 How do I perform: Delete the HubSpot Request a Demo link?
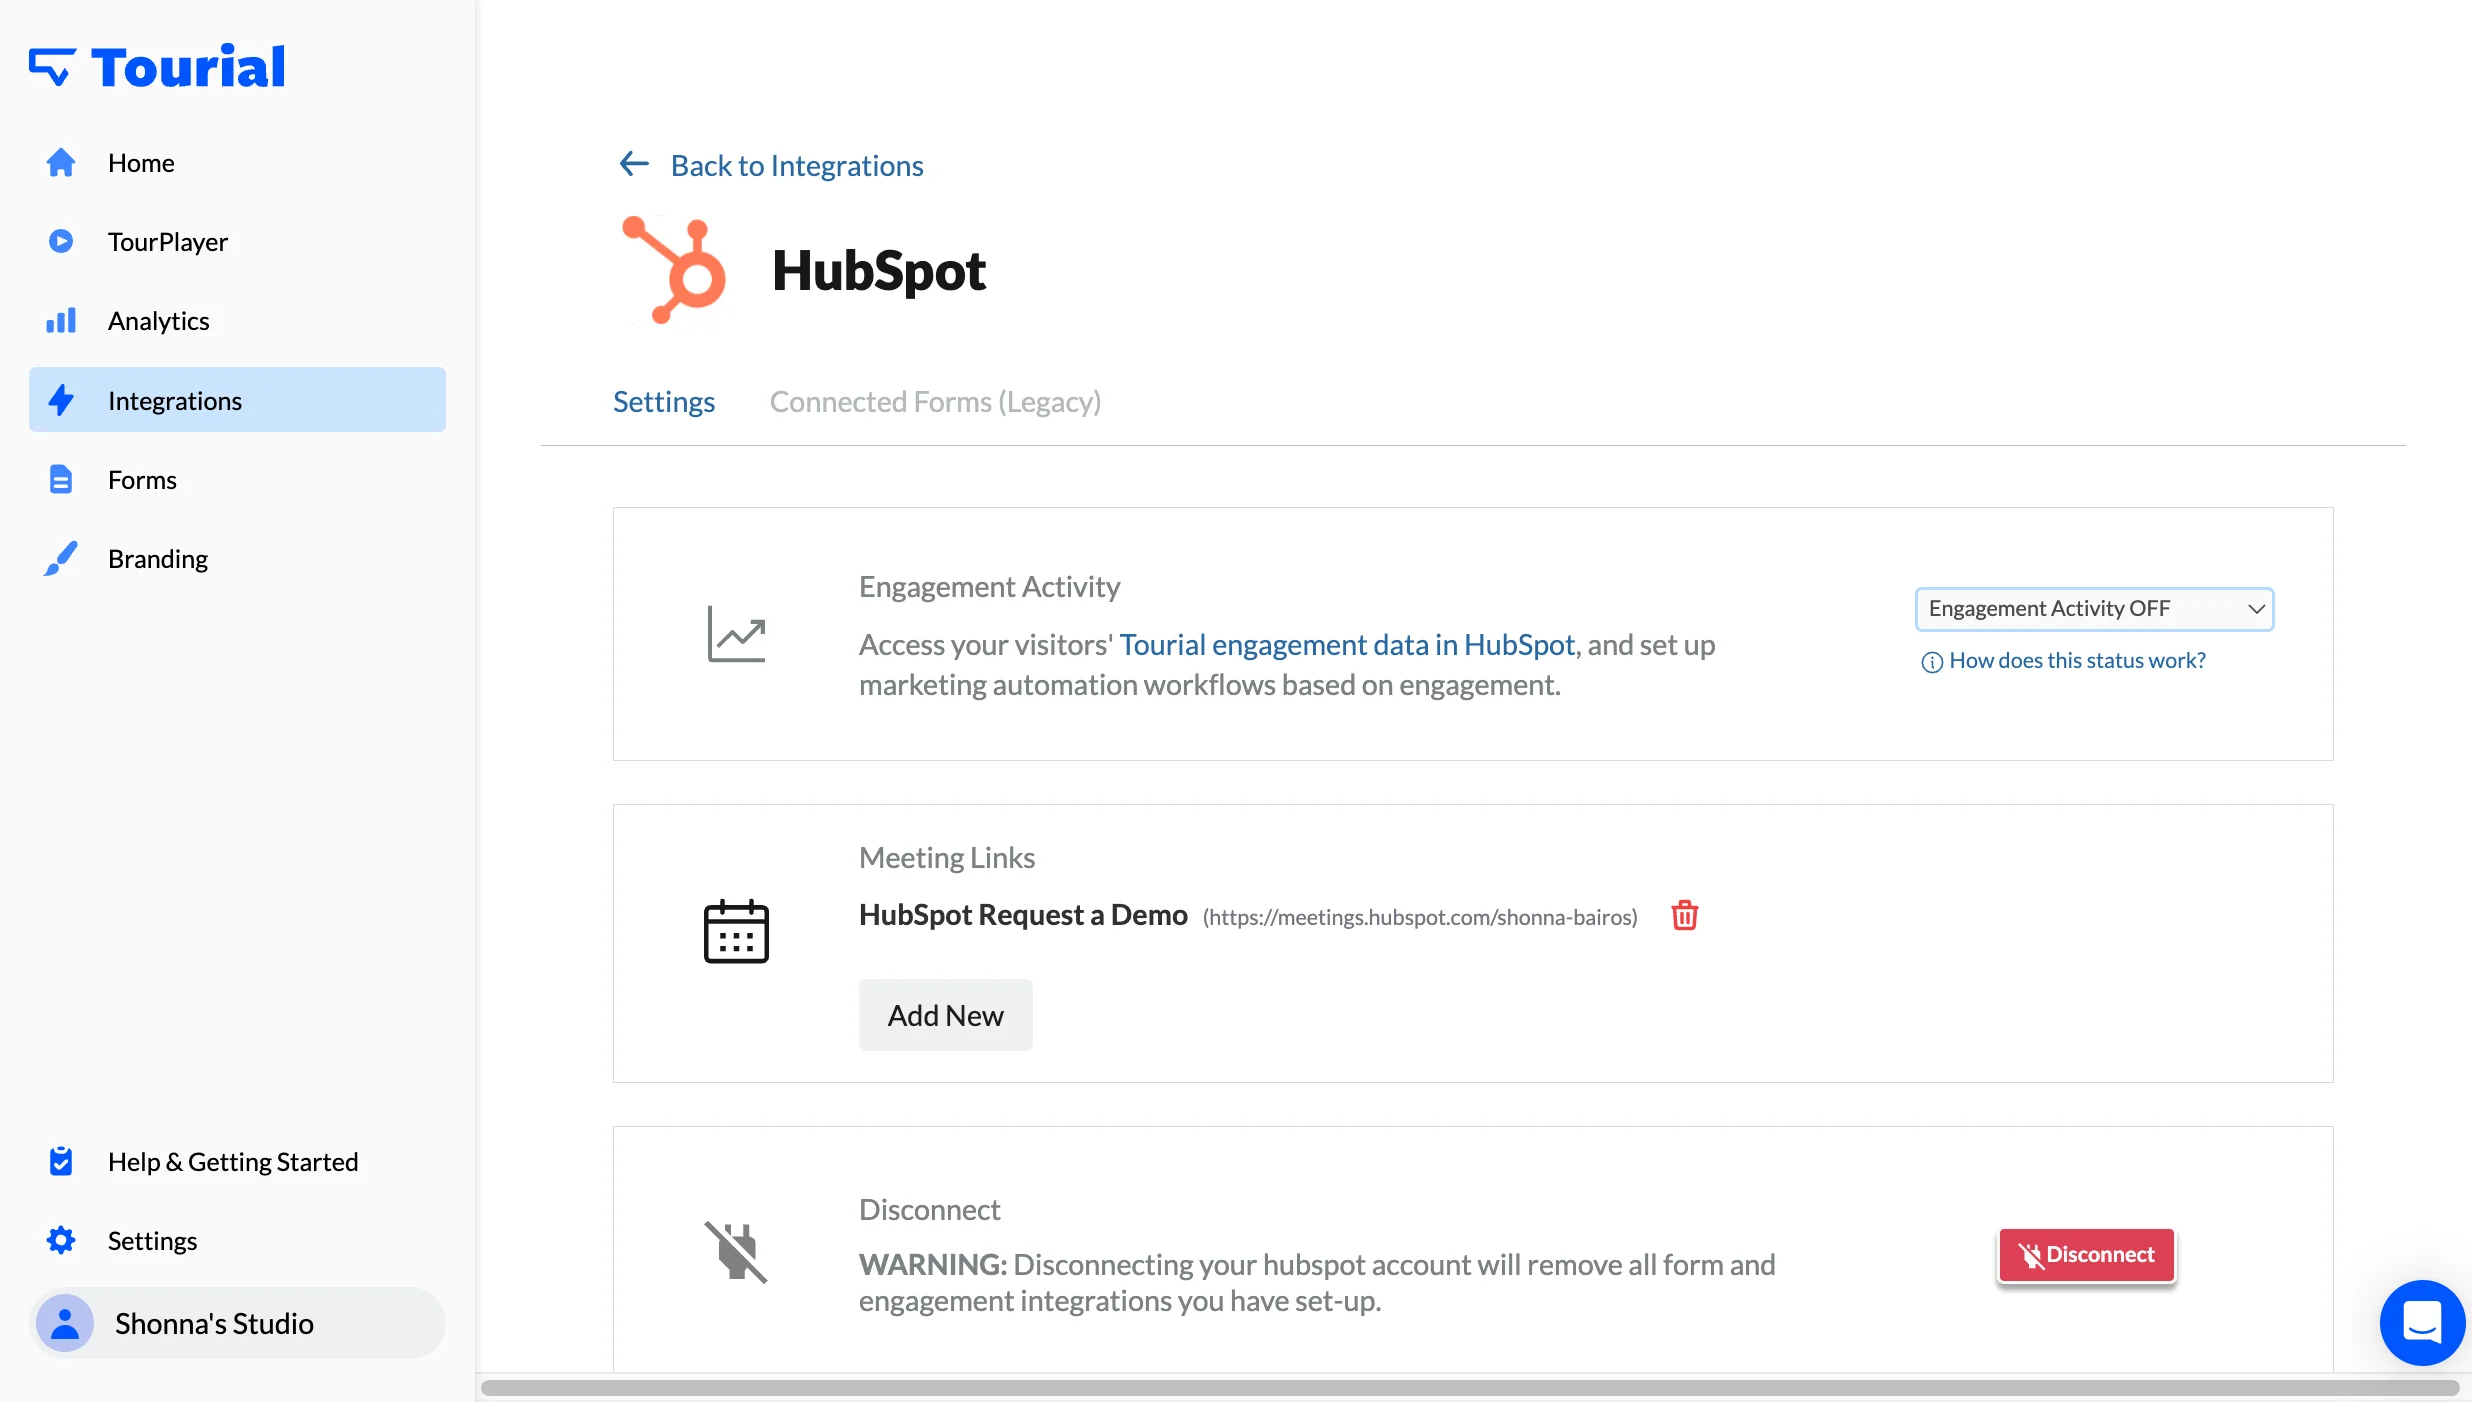pos(1685,915)
